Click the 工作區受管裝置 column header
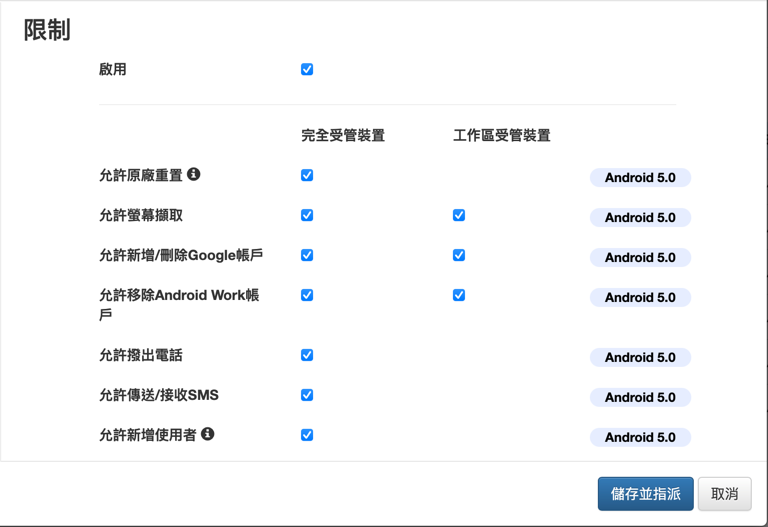Viewport: 768px width, 527px height. 502,135
